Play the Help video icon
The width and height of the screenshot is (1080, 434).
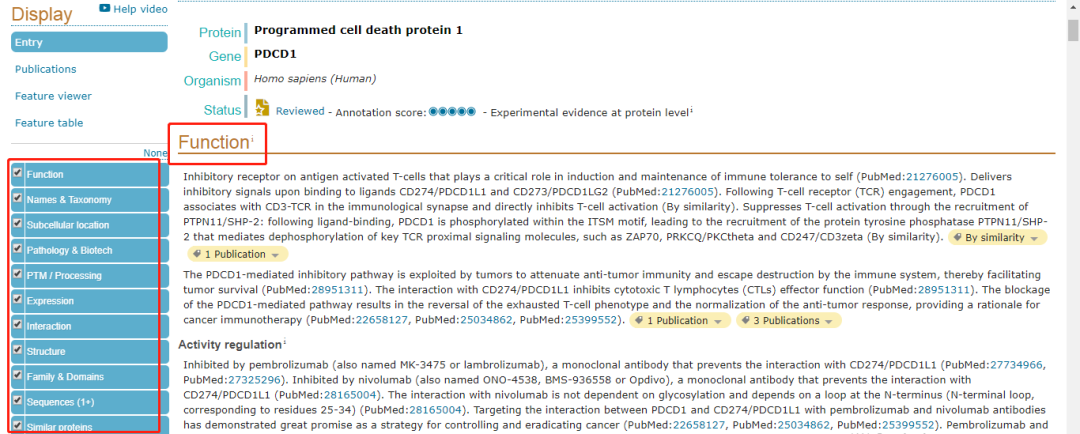point(104,9)
